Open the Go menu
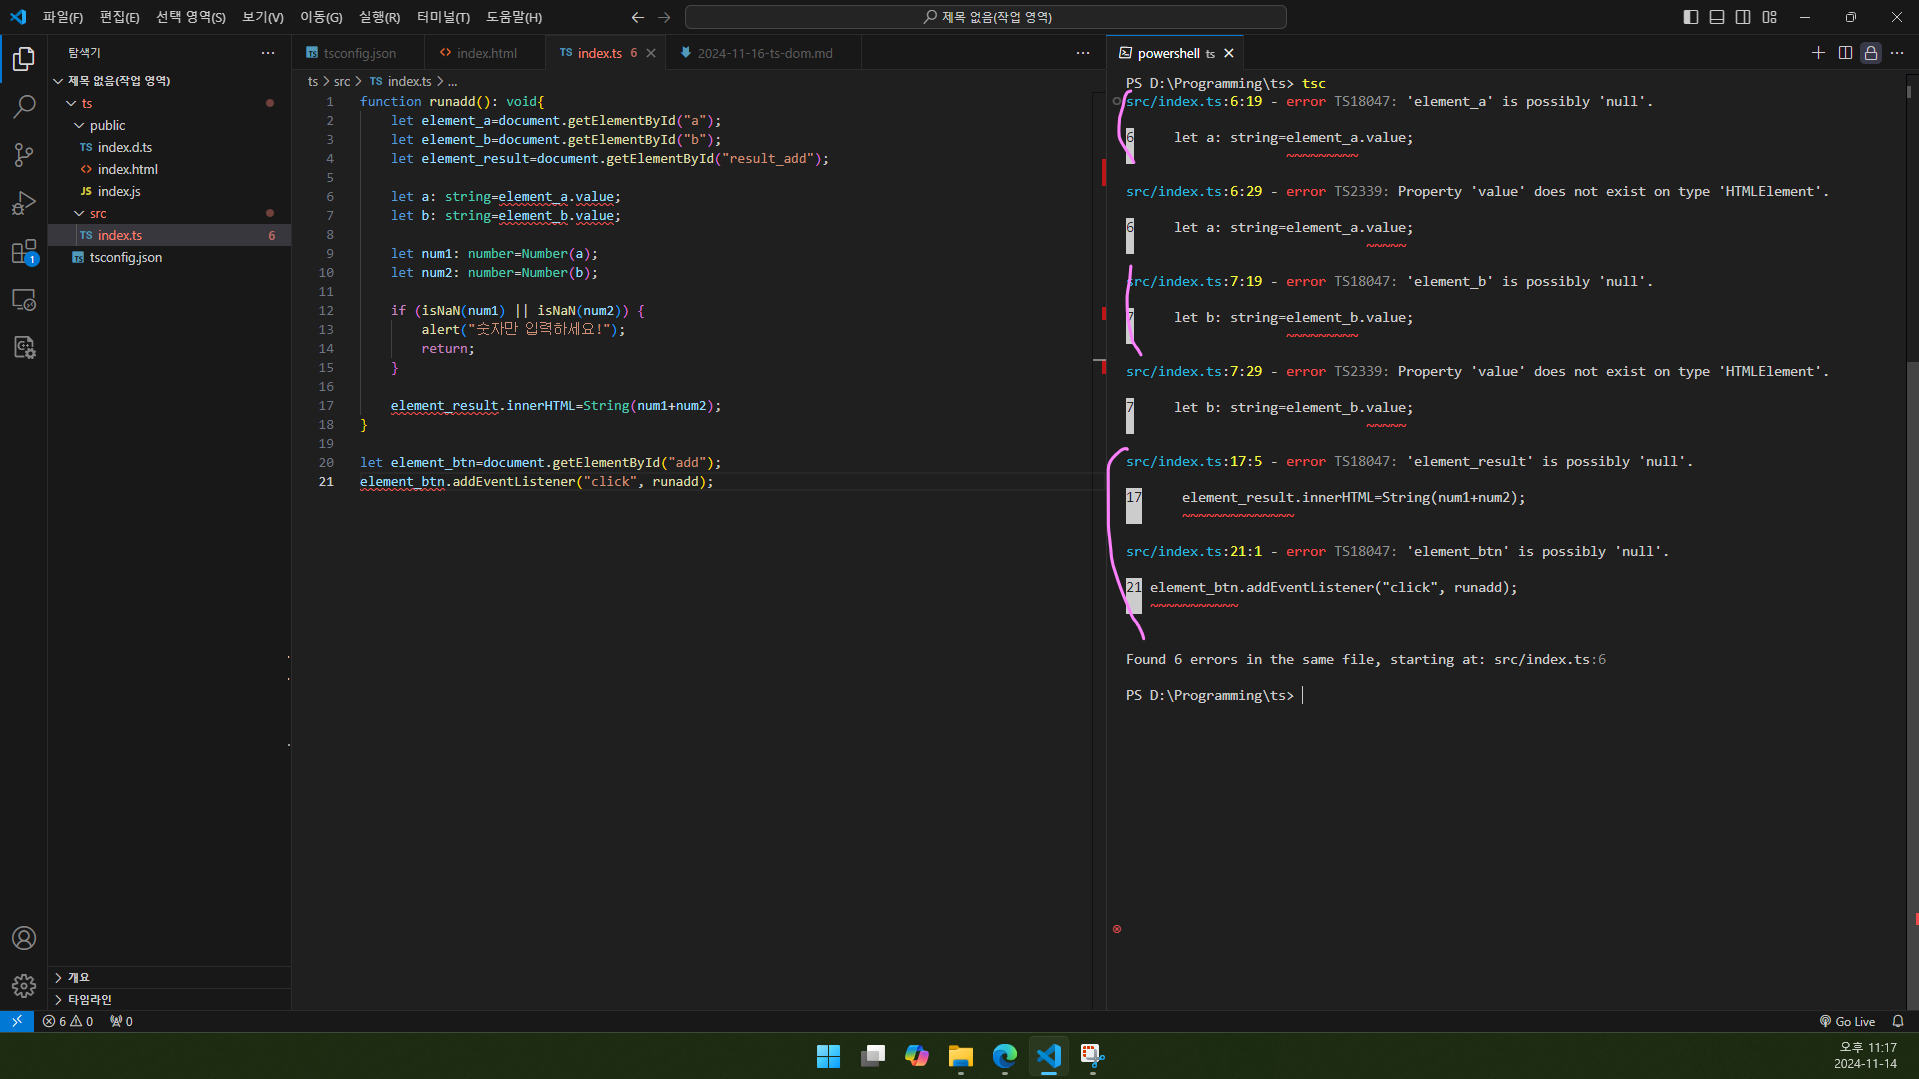The height and width of the screenshot is (1079, 1919). [321, 17]
